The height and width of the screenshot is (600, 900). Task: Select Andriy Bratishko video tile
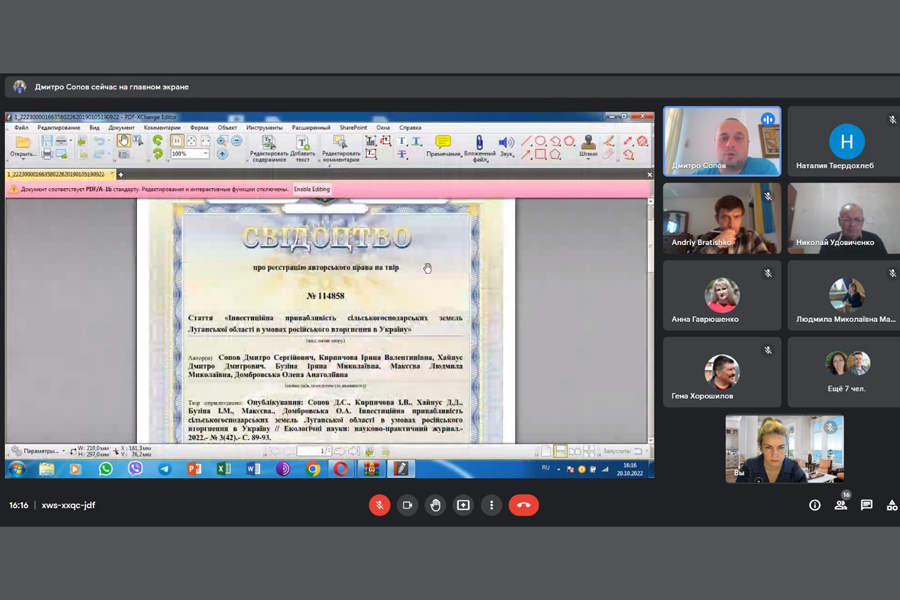click(x=722, y=218)
